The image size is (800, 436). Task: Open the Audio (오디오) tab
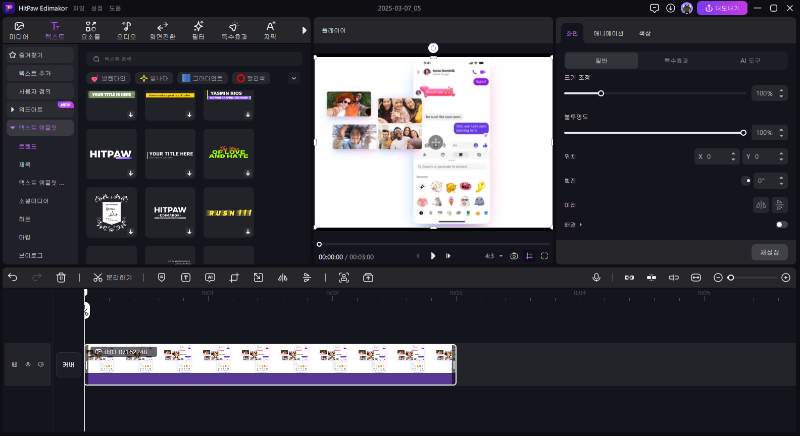(127, 31)
